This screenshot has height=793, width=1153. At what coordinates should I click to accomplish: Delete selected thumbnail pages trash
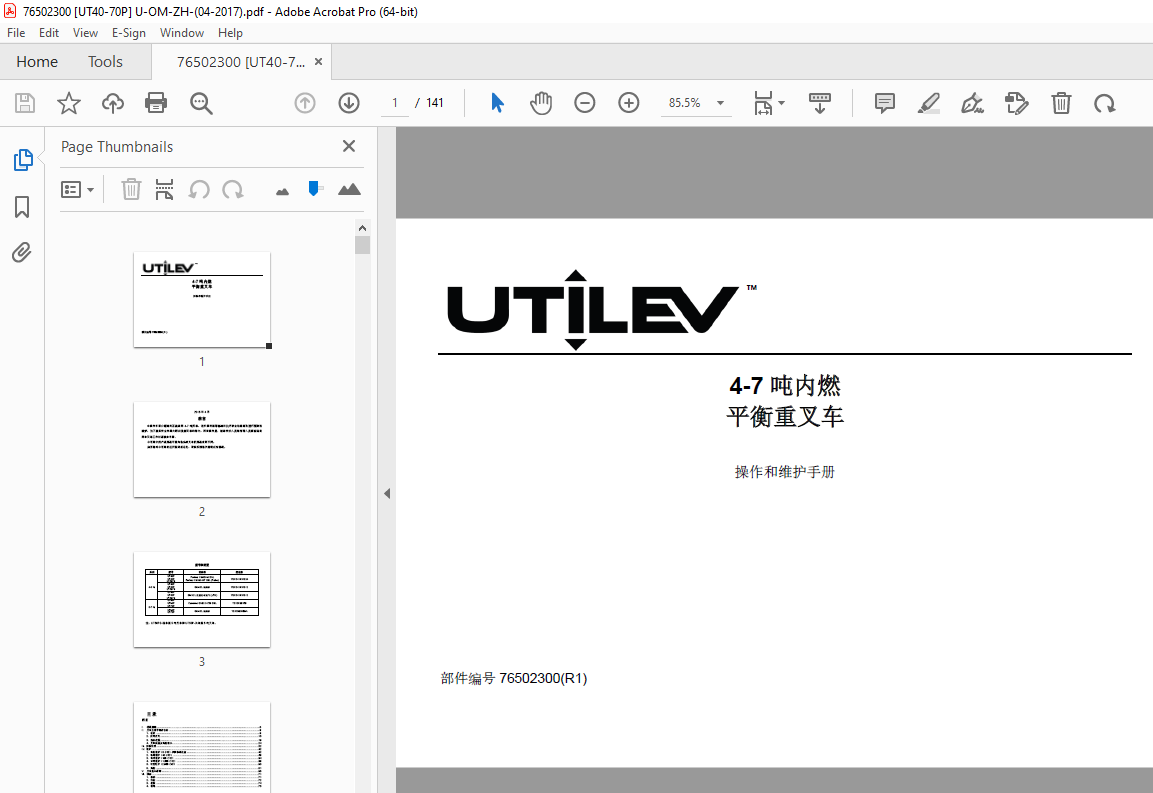click(x=131, y=190)
